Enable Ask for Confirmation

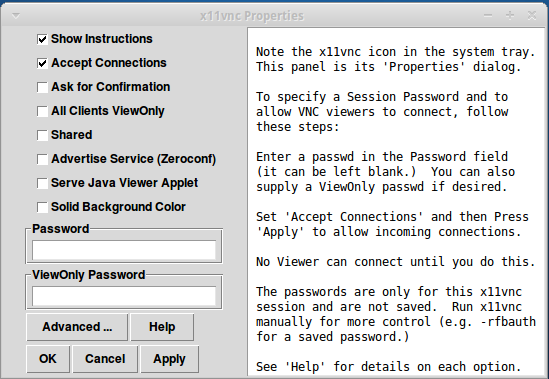[42, 87]
